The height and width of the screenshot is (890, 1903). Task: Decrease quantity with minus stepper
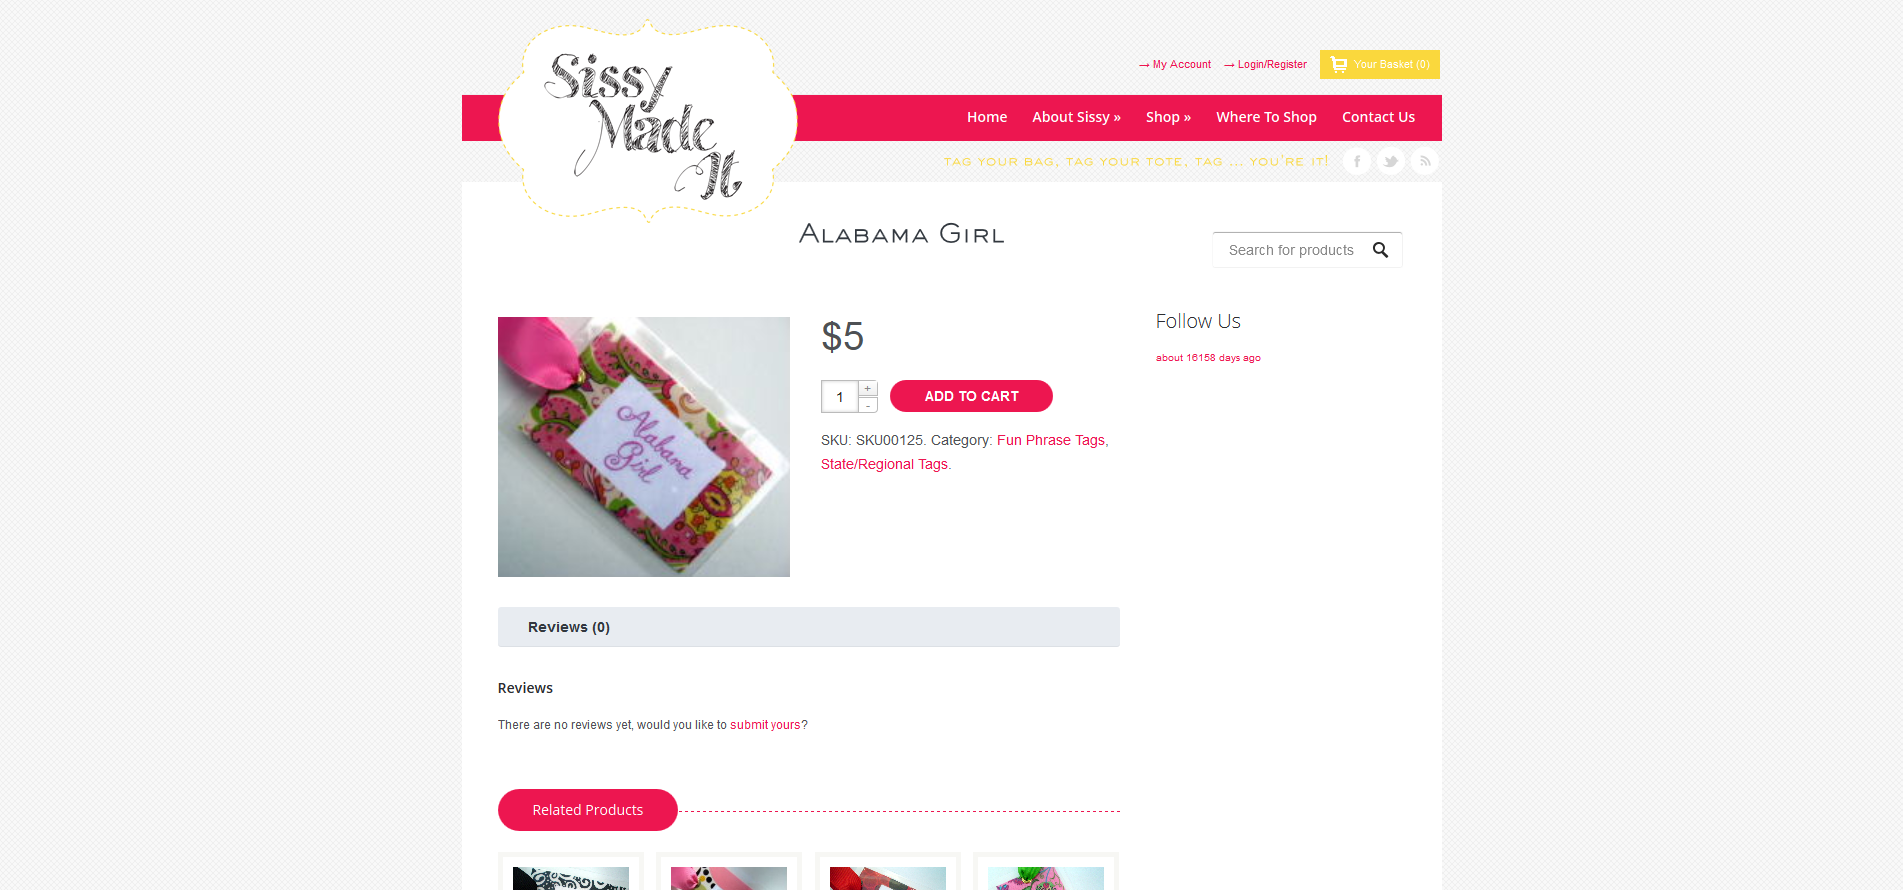click(x=868, y=405)
